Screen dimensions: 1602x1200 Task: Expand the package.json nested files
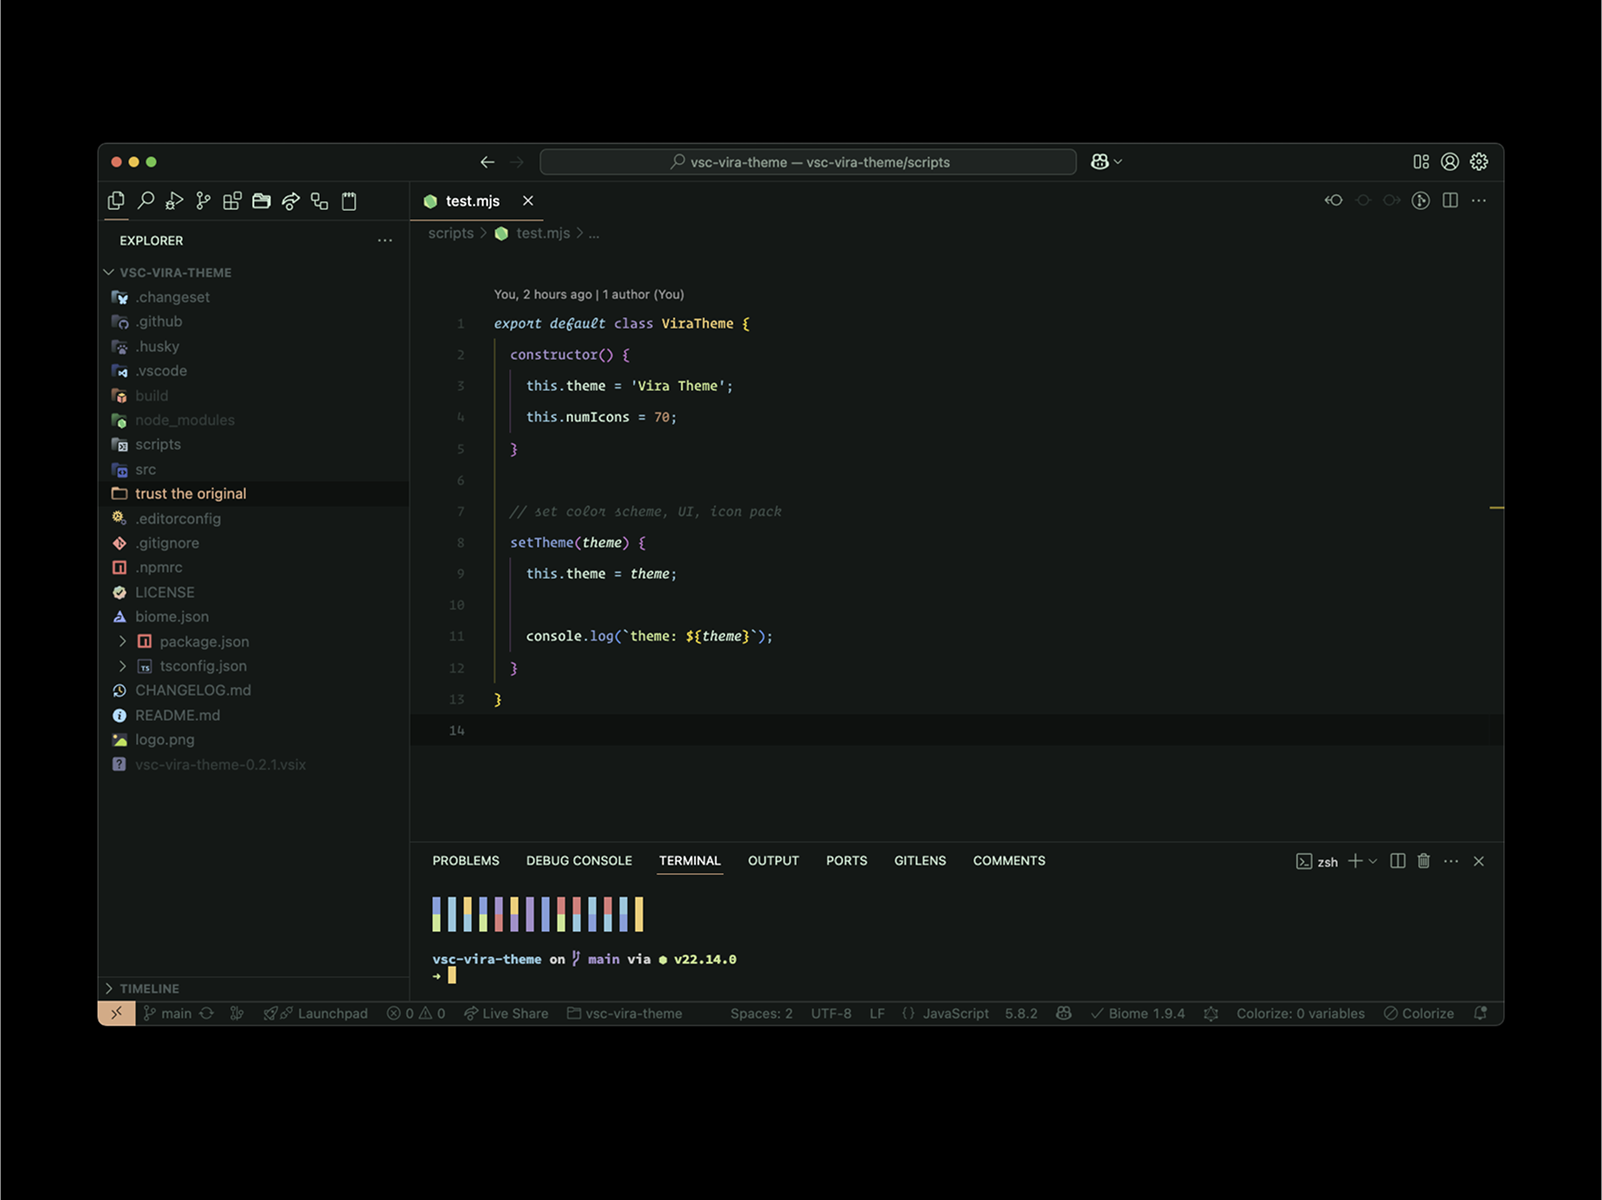123,641
